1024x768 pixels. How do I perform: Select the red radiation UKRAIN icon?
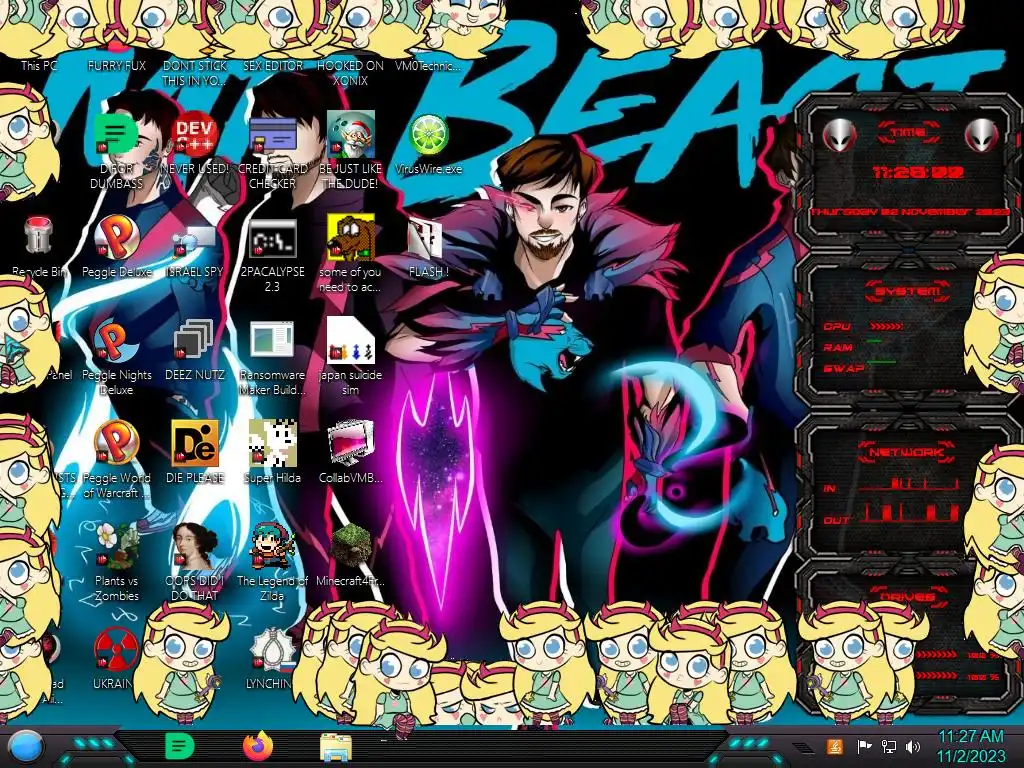[x=115, y=650]
